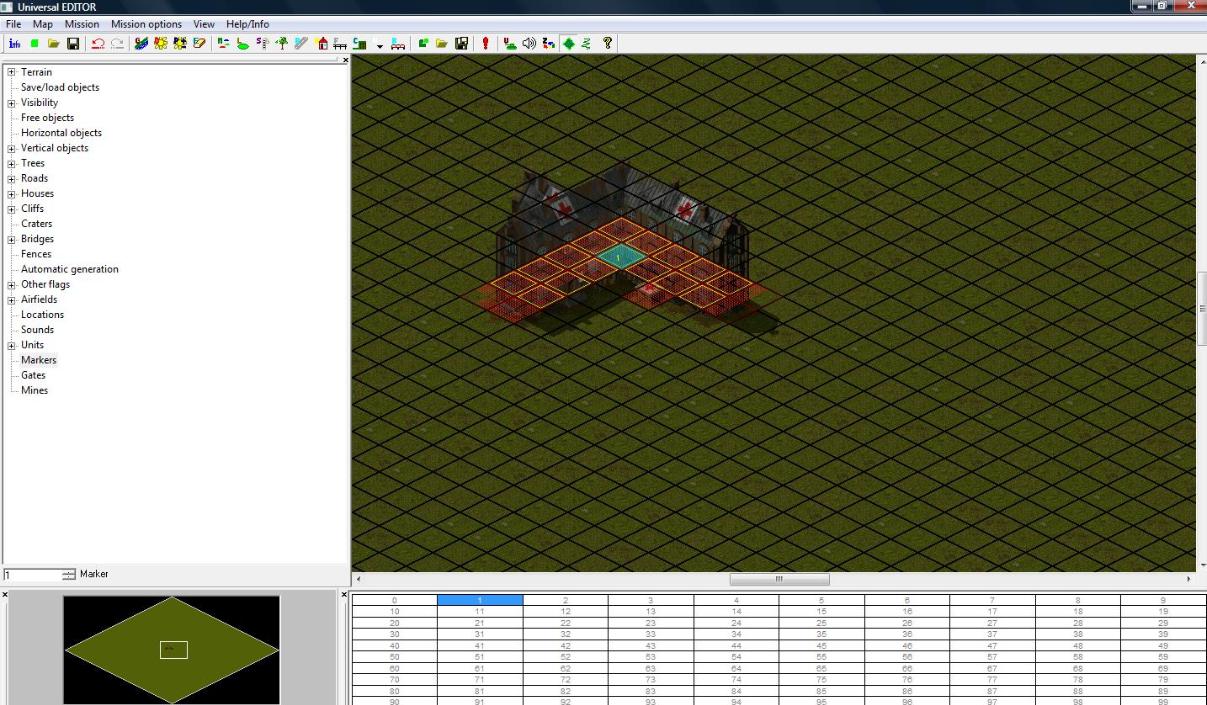Select the tree placement tool icon
The height and width of the screenshot is (705, 1207).
(x=281, y=43)
